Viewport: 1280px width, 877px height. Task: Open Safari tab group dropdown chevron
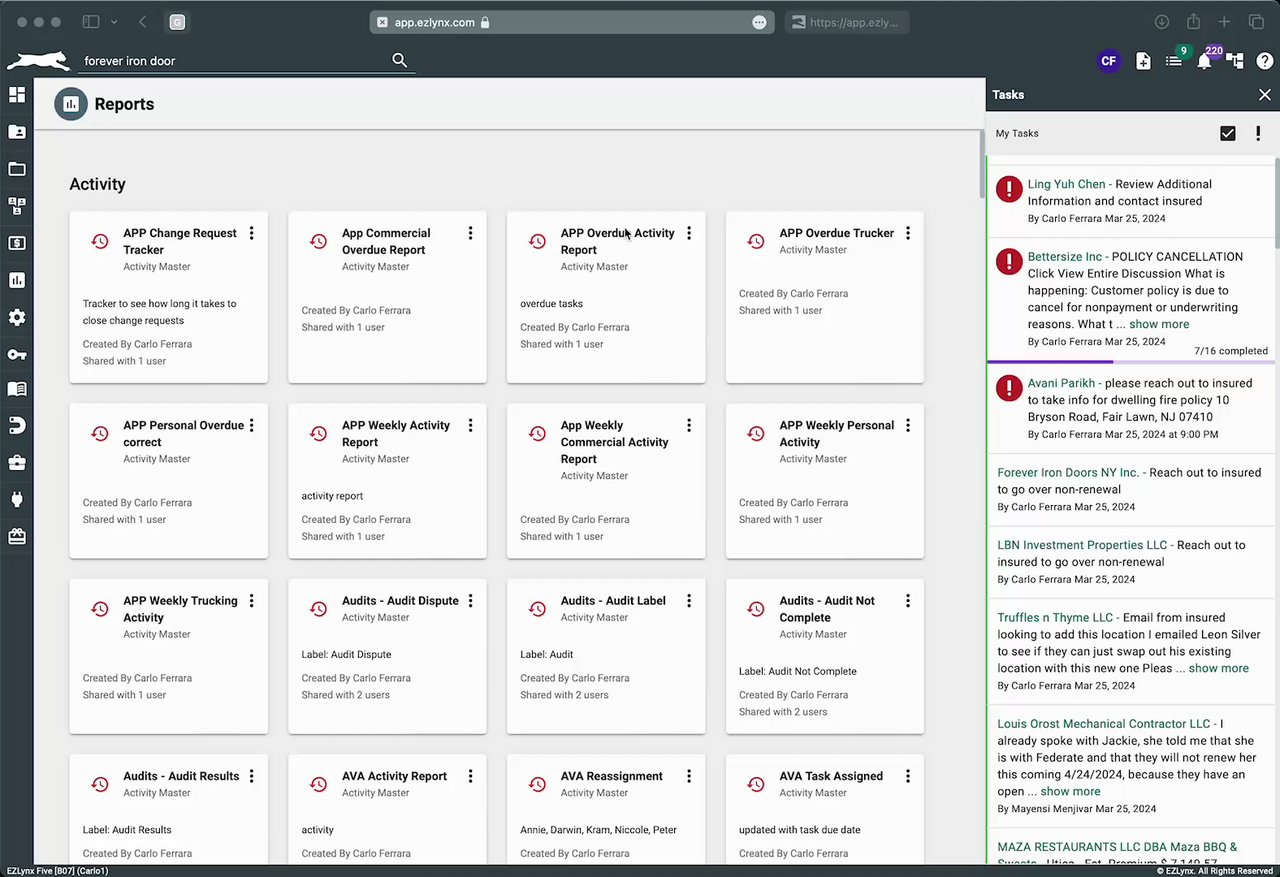coord(114,22)
